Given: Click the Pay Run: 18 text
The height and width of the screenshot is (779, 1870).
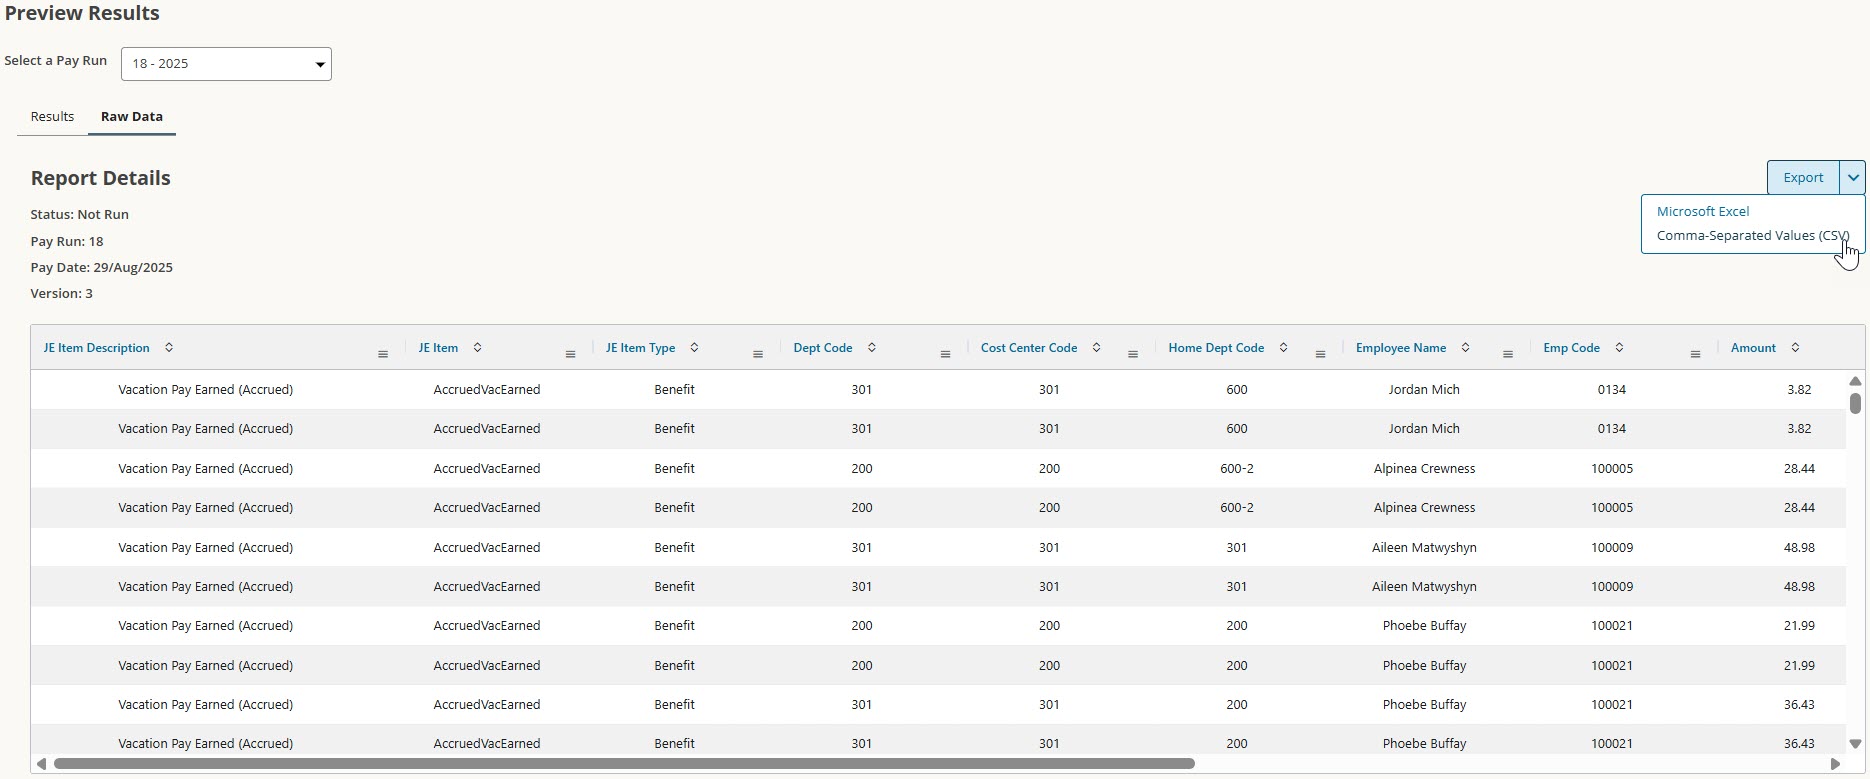Looking at the screenshot, I should click(67, 241).
